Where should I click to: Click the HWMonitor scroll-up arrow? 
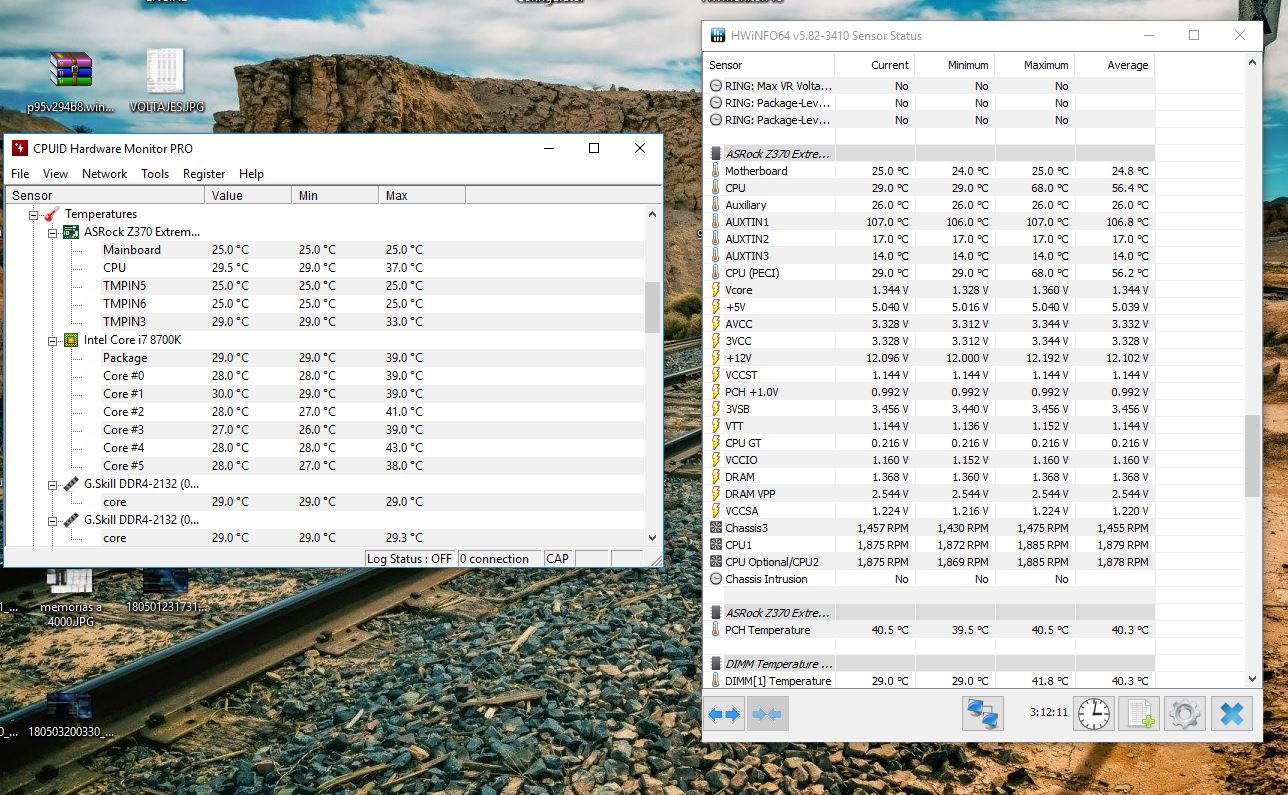[x=652, y=214]
